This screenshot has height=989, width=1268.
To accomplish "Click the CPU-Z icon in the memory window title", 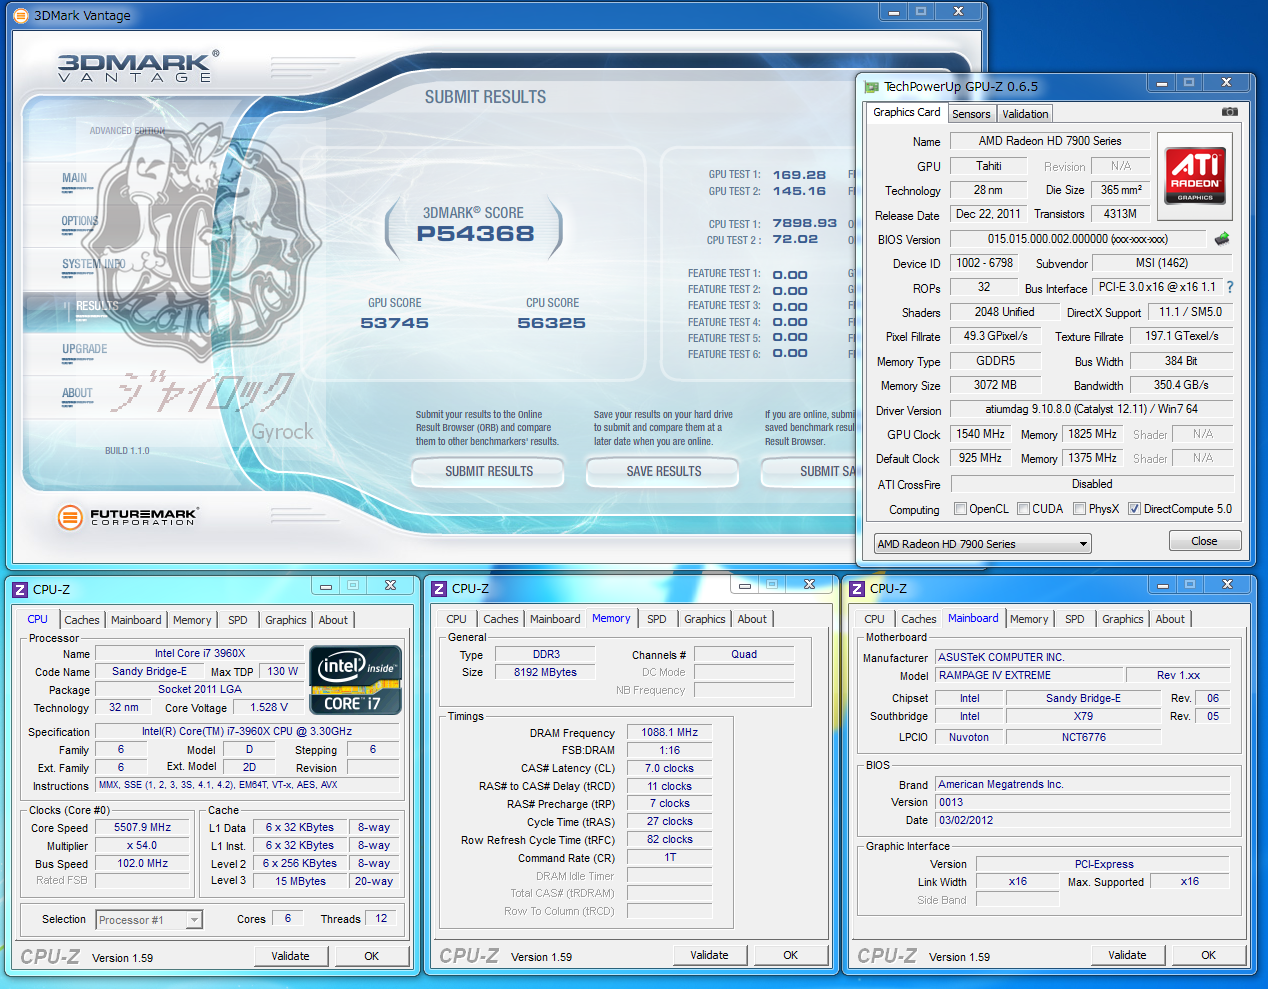I will pyautogui.click(x=439, y=589).
